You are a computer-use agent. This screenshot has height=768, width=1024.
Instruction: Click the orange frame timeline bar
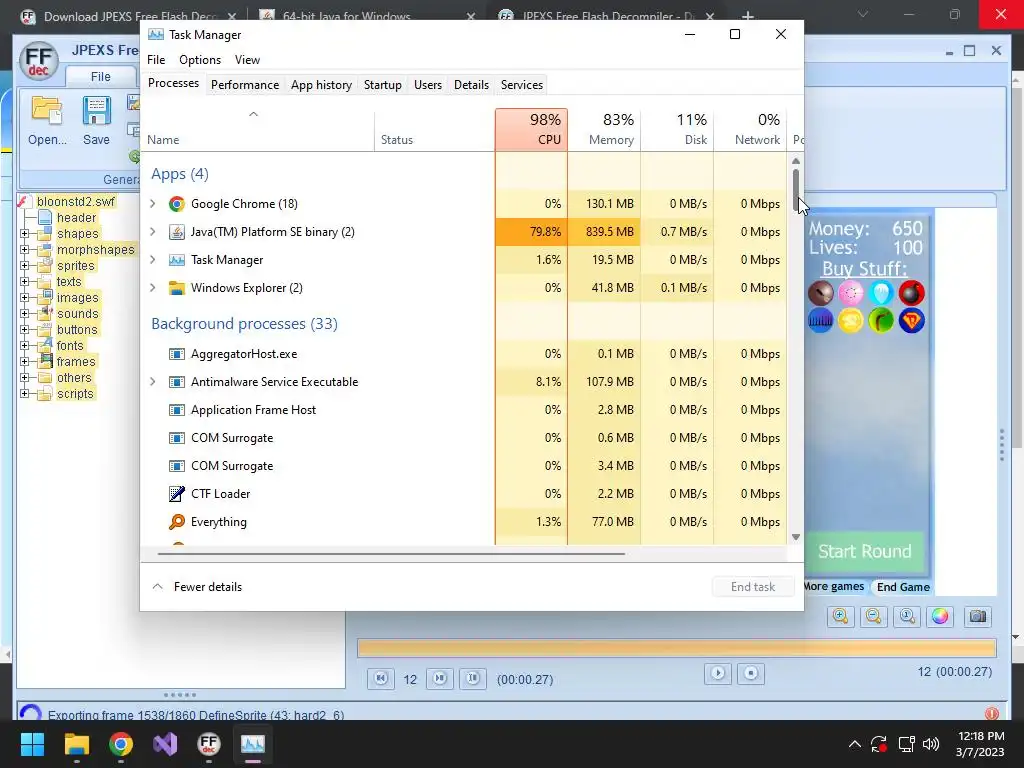point(677,648)
